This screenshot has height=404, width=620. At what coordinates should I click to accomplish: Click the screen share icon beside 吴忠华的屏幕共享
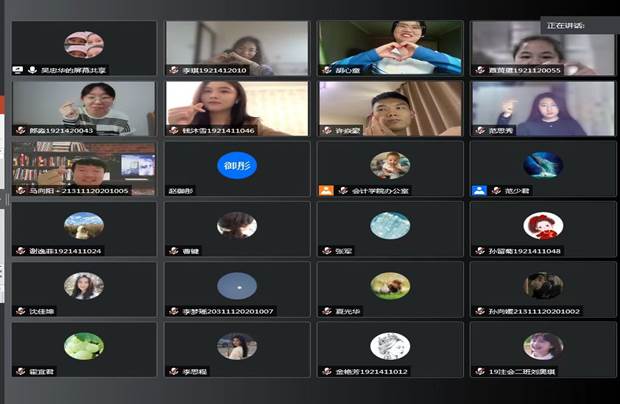(18, 70)
